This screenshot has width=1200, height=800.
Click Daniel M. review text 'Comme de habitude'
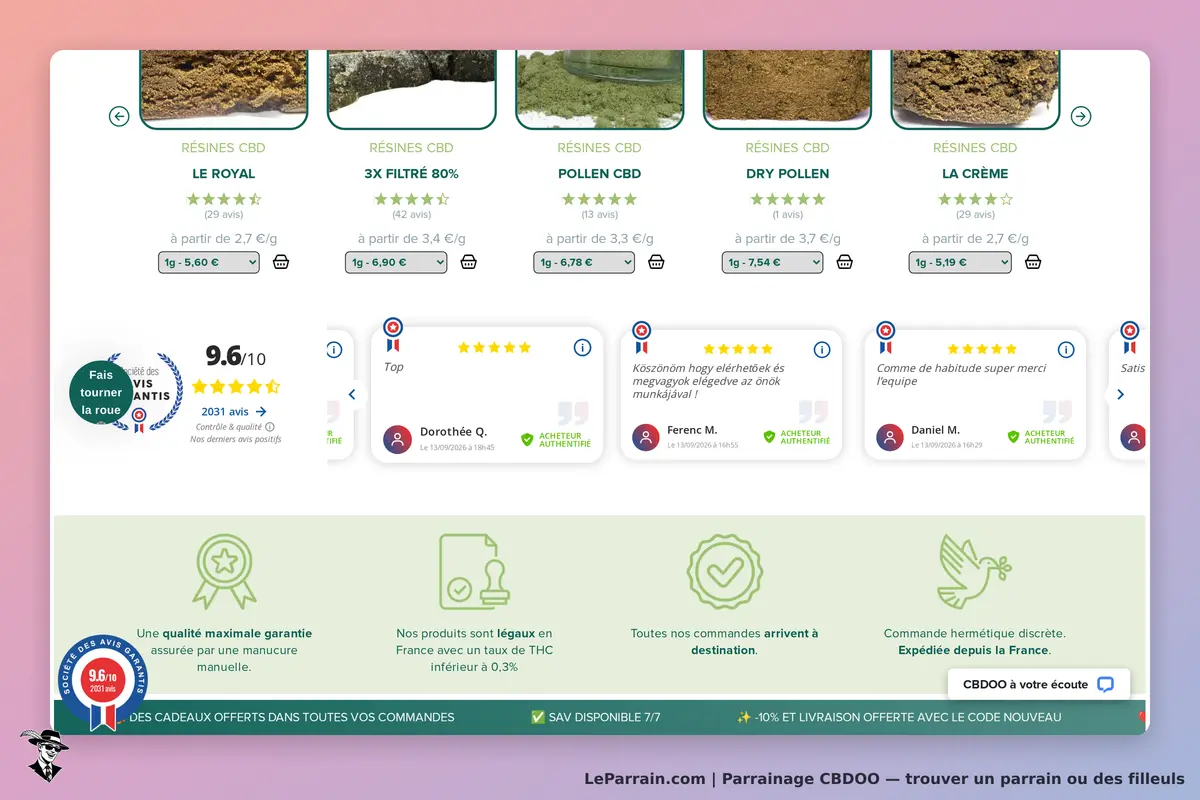961,374
